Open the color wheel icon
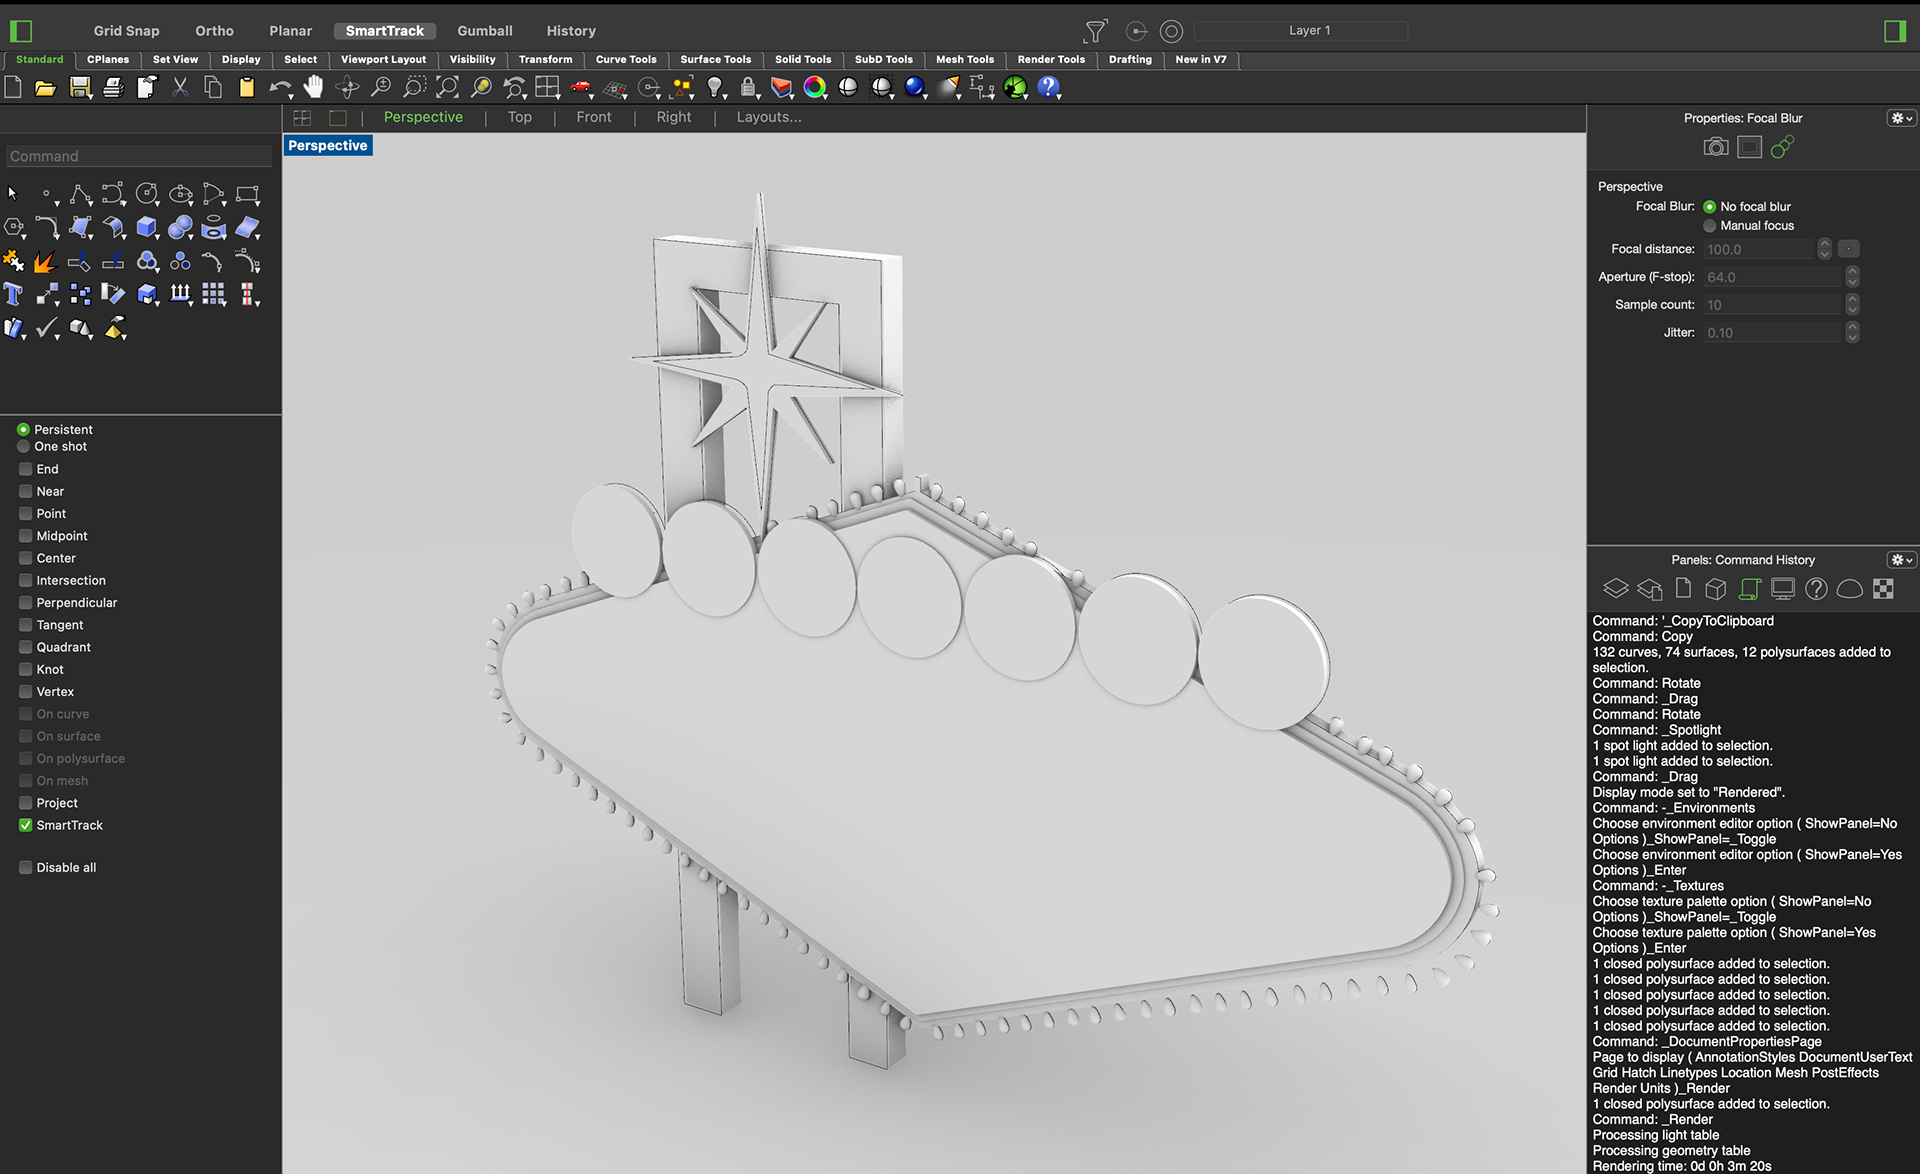 tap(815, 88)
